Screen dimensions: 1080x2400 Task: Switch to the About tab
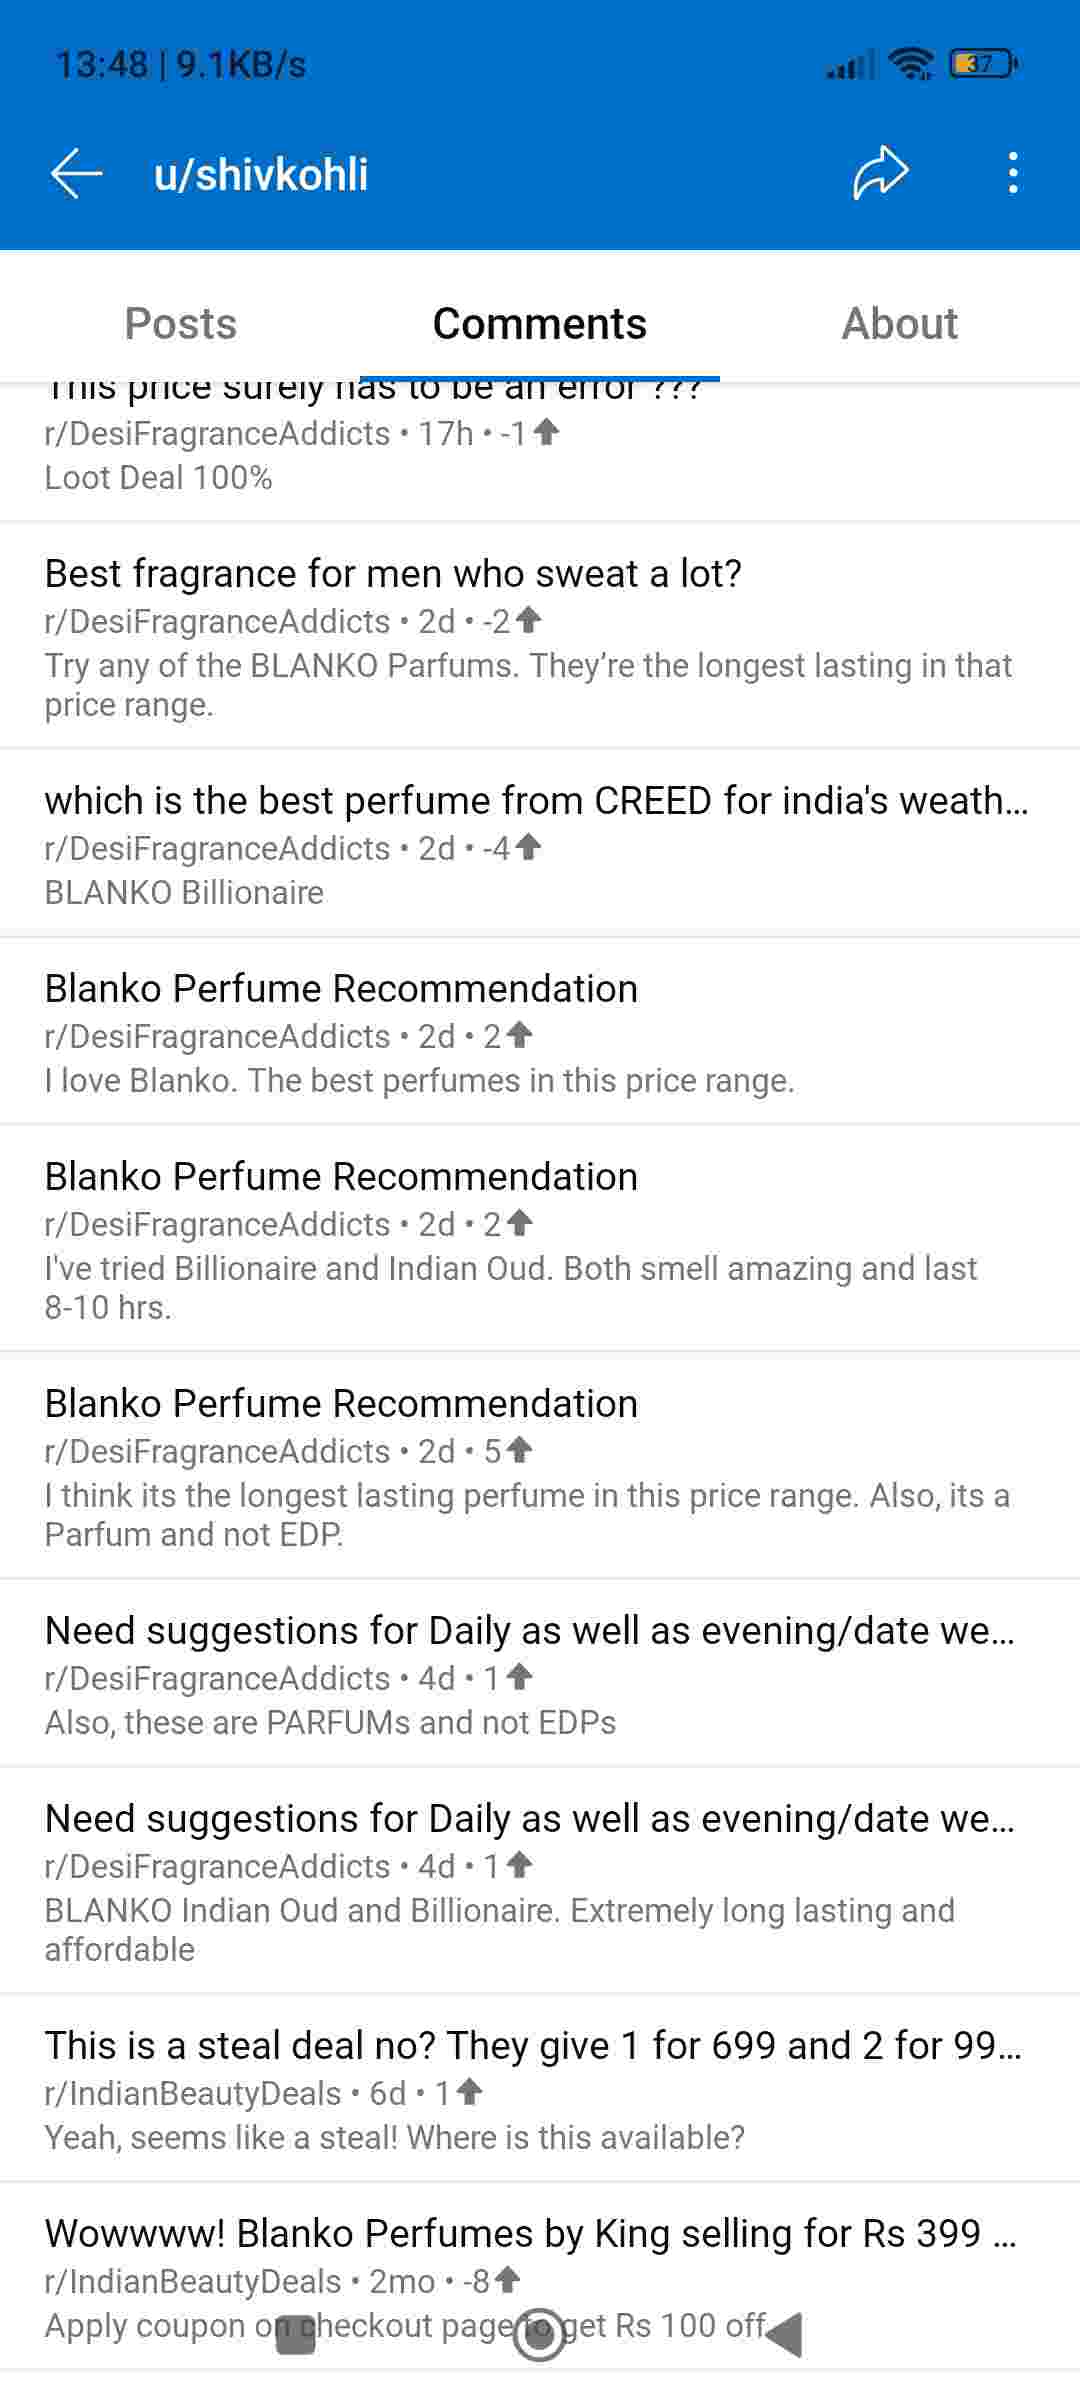[899, 324]
